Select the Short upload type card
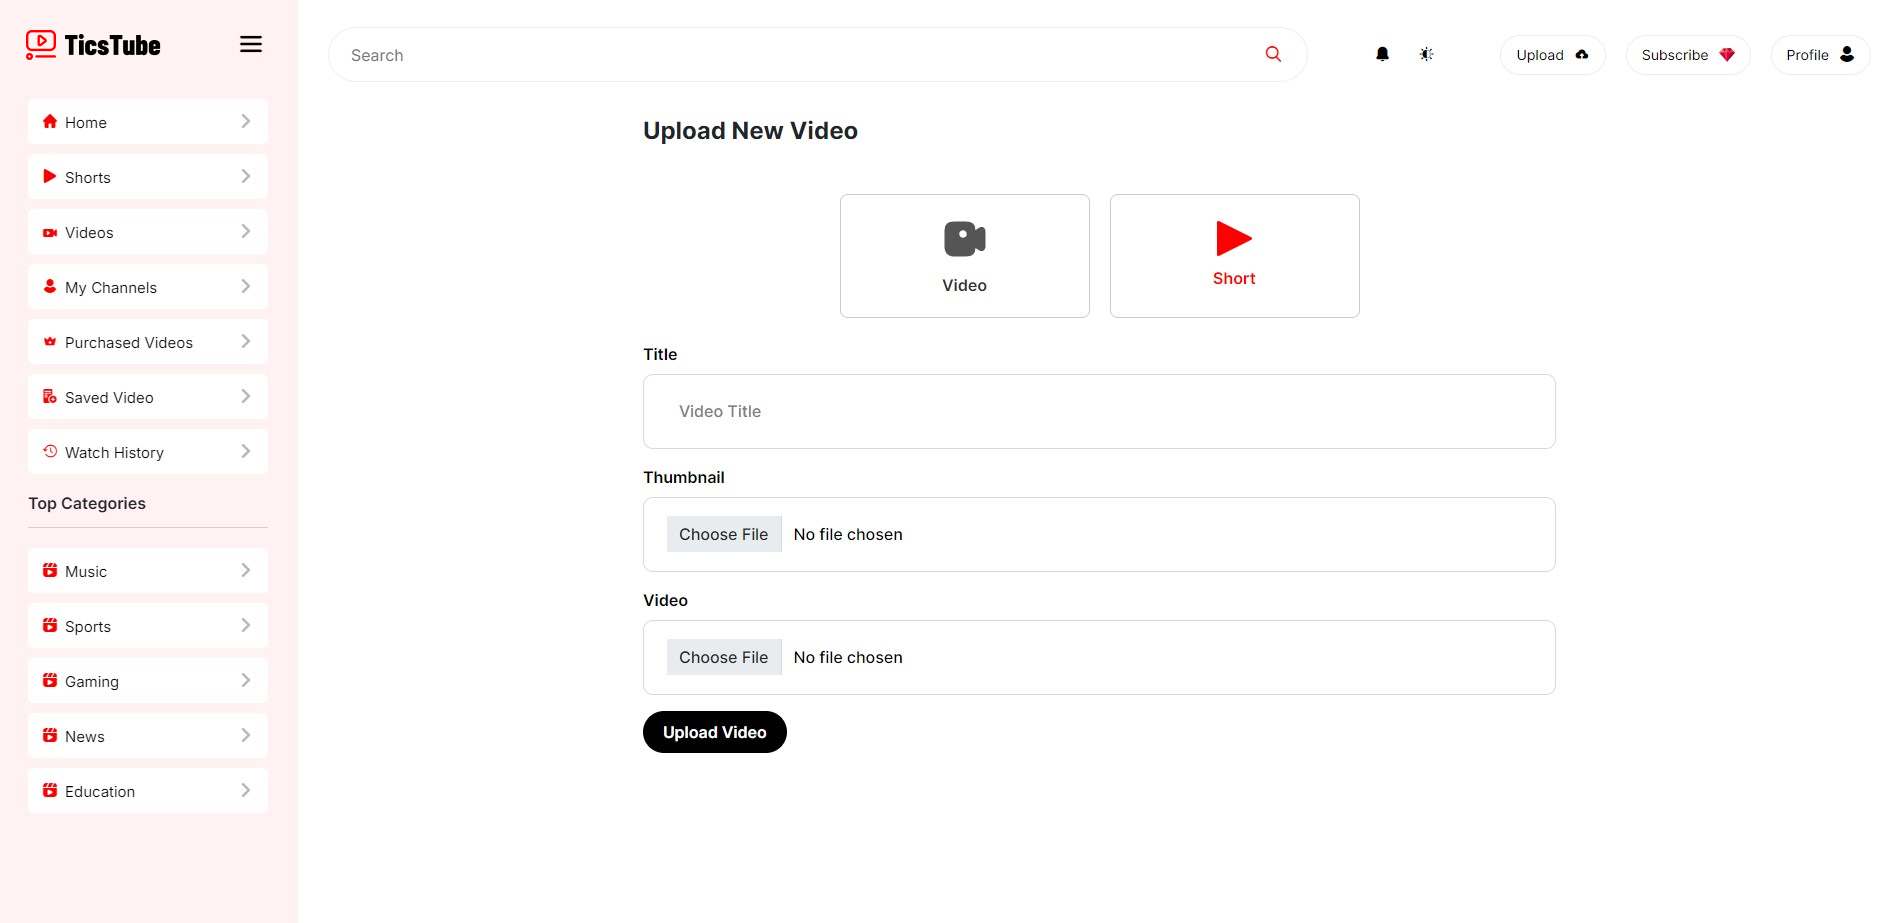The height and width of the screenshot is (923, 1898). (x=1234, y=256)
